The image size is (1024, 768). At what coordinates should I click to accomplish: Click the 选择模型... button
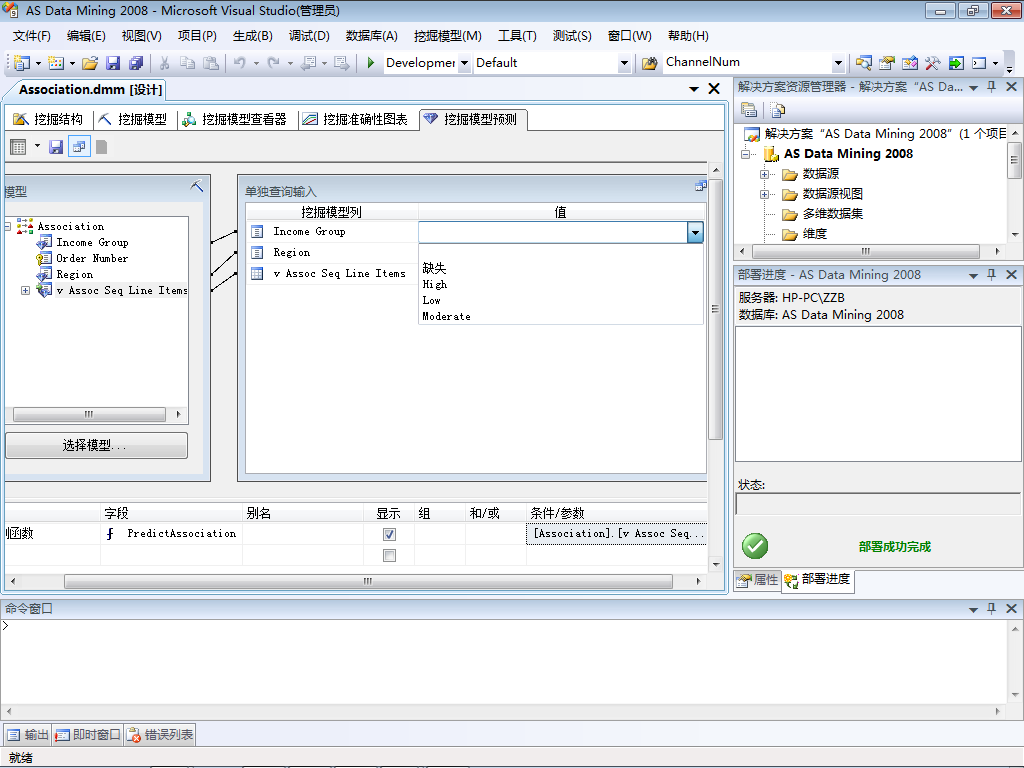pyautogui.click(x=97, y=445)
